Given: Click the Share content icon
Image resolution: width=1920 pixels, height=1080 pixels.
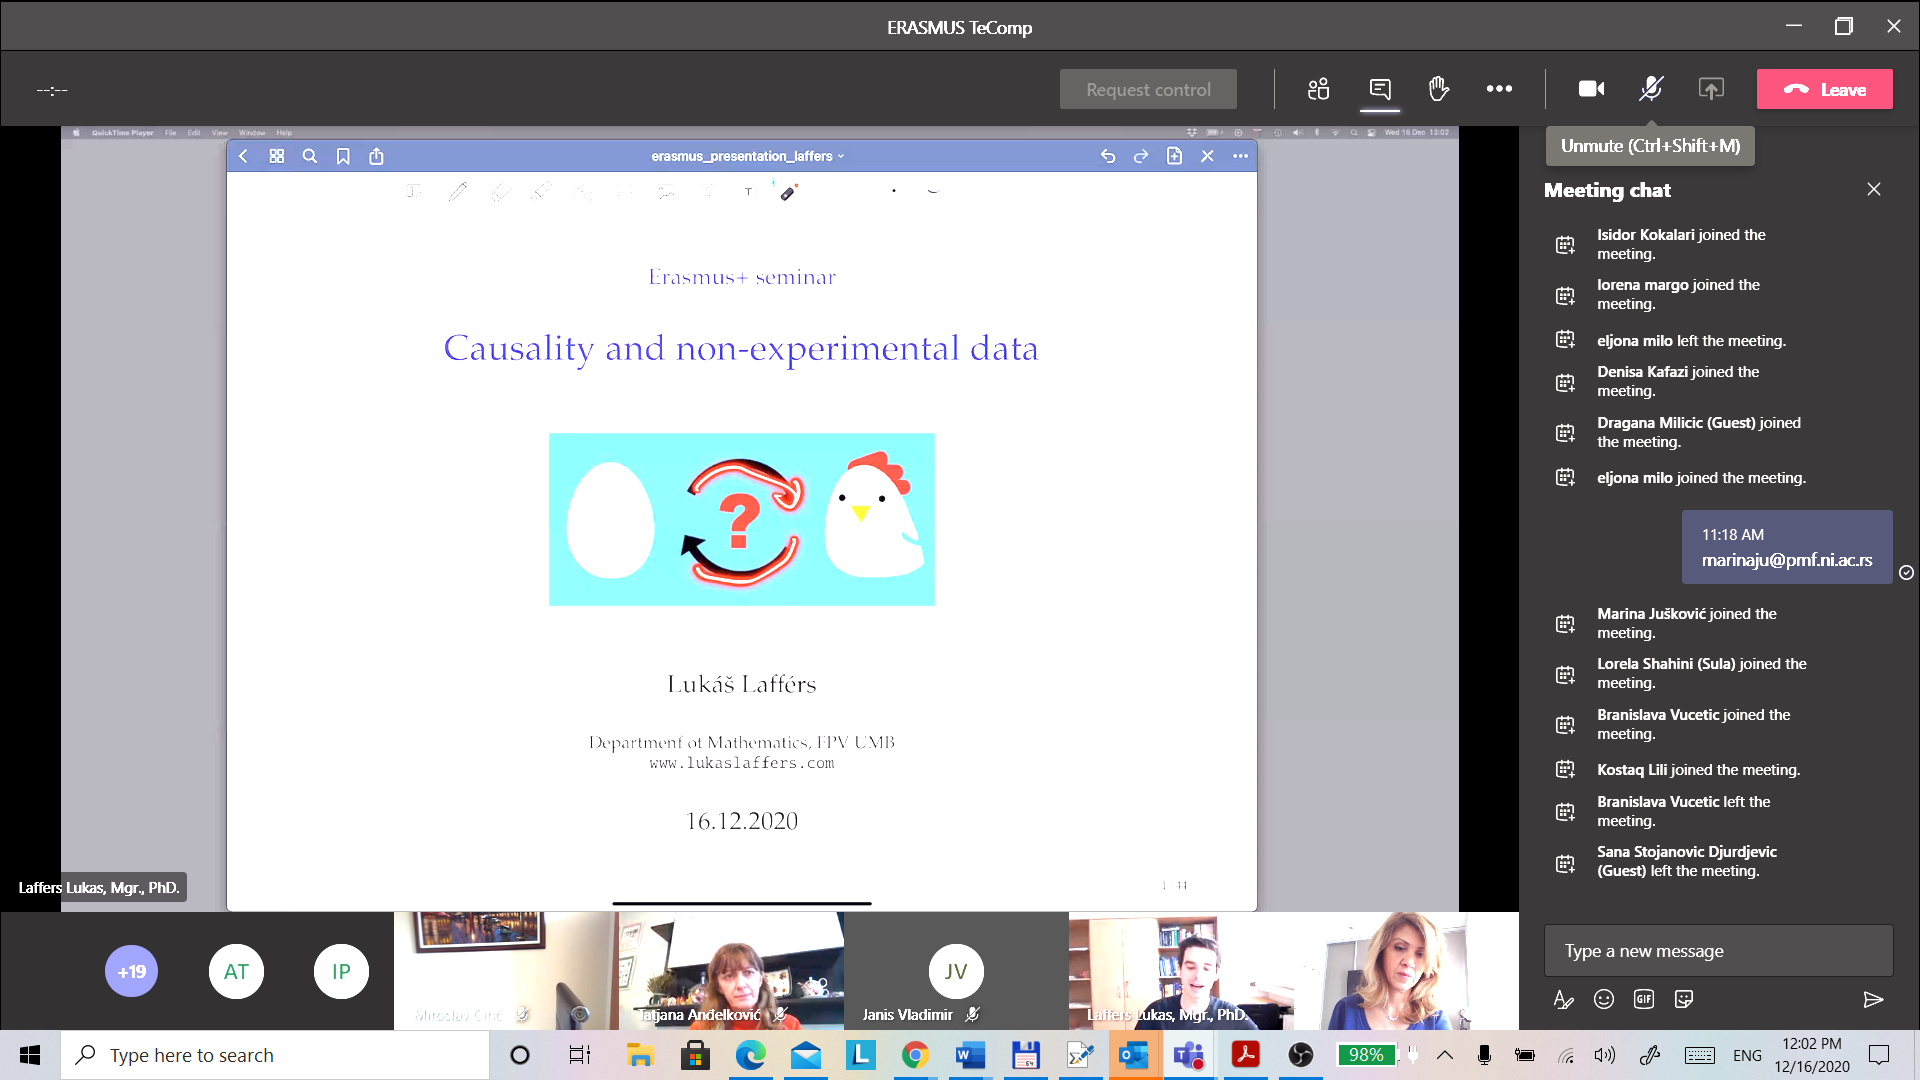Looking at the screenshot, I should click(x=1711, y=89).
